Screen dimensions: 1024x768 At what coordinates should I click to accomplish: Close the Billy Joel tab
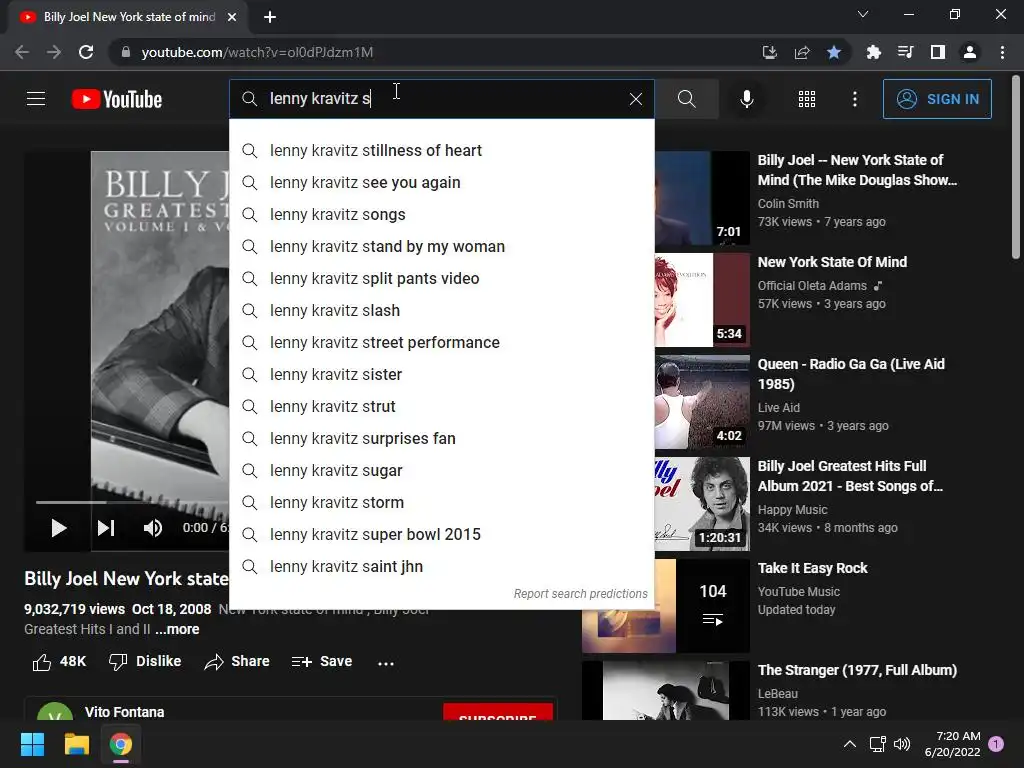(232, 17)
